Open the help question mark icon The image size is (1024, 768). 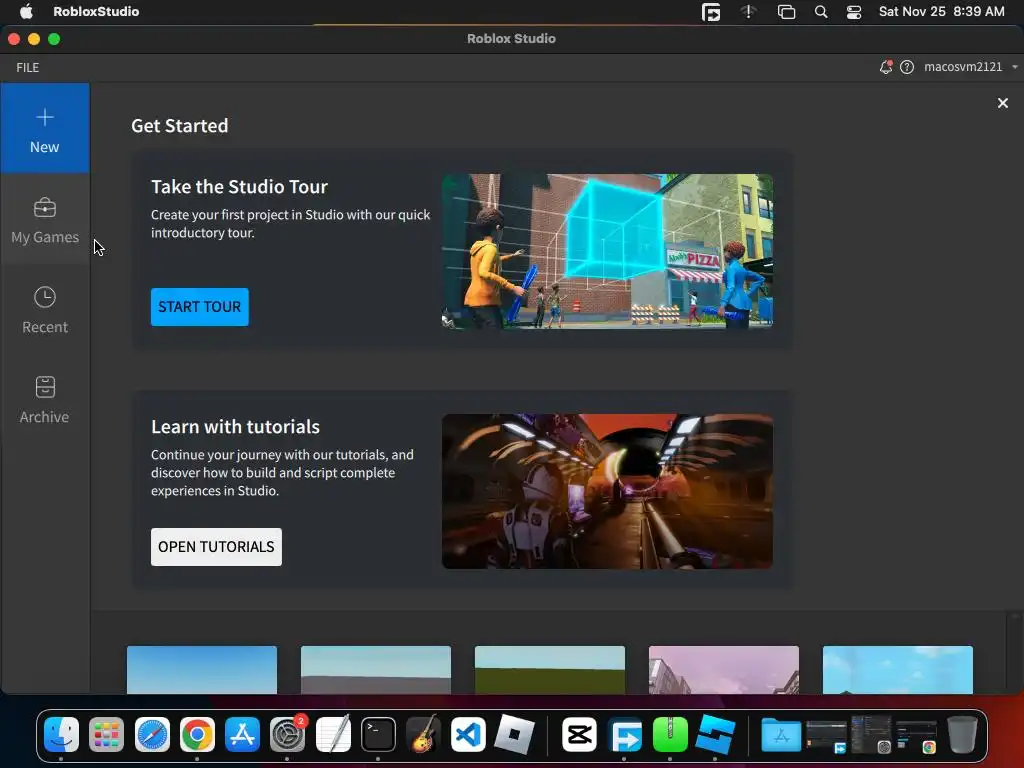coord(906,67)
